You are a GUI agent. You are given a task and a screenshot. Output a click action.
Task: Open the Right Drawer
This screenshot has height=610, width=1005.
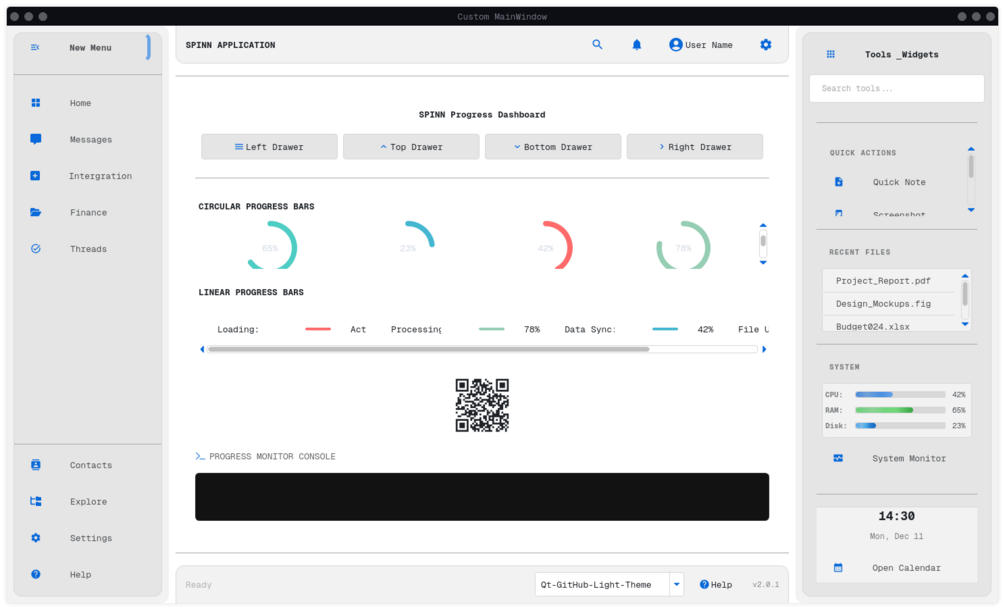[695, 147]
